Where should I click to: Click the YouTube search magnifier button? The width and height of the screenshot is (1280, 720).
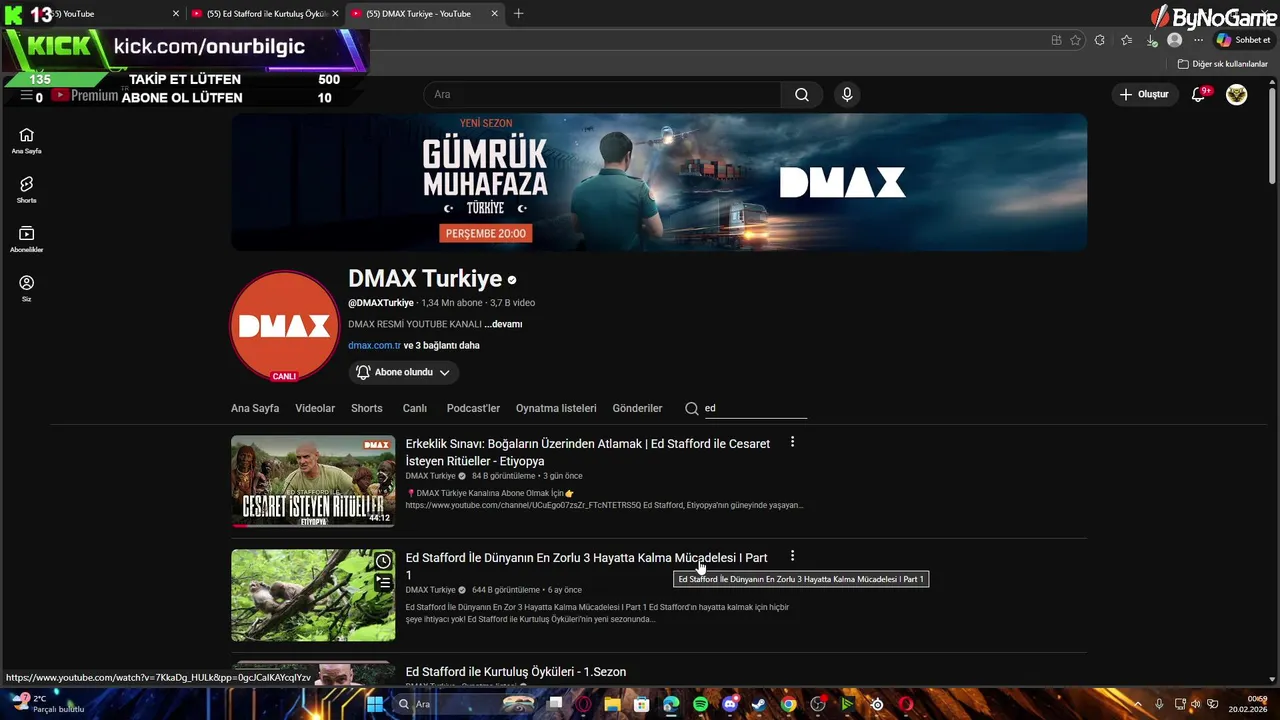pos(802,95)
